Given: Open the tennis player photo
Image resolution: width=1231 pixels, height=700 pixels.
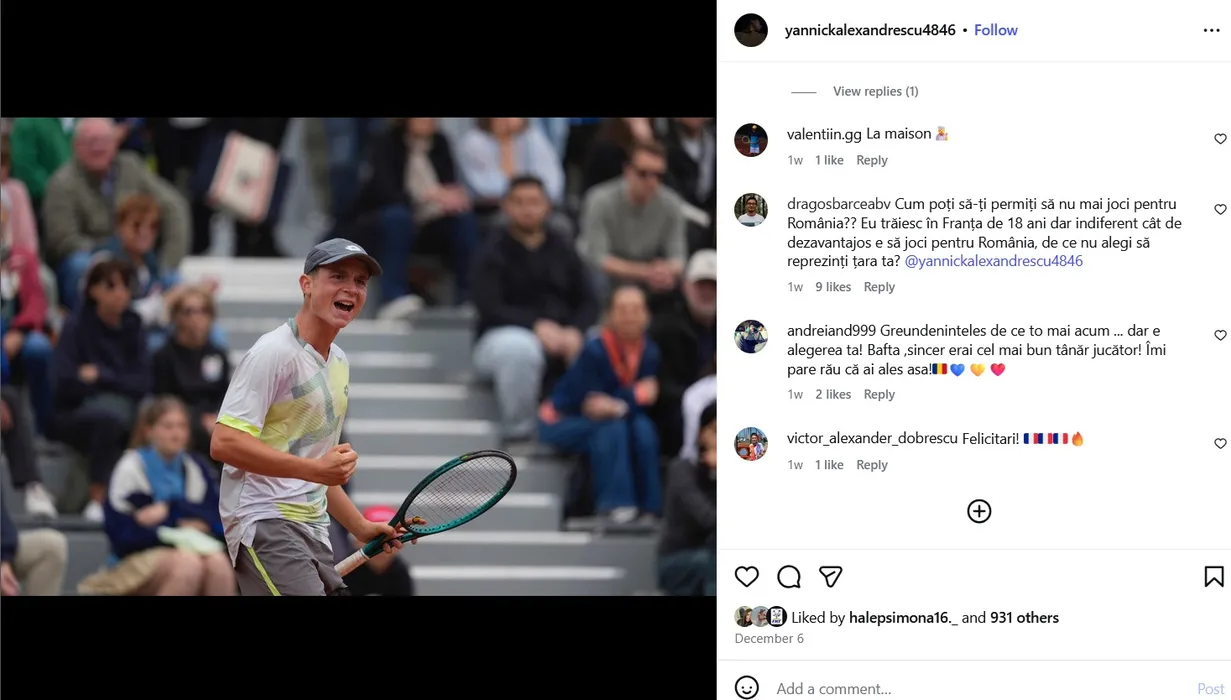Looking at the screenshot, I should (x=358, y=356).
